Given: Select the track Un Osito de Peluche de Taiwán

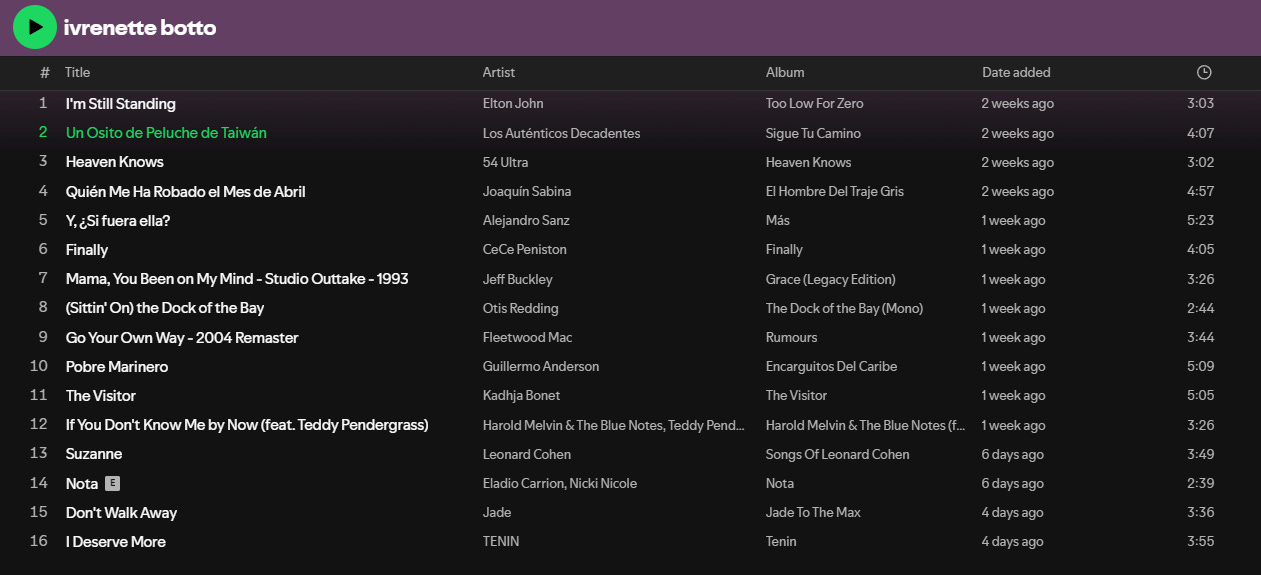Looking at the screenshot, I should (x=166, y=133).
